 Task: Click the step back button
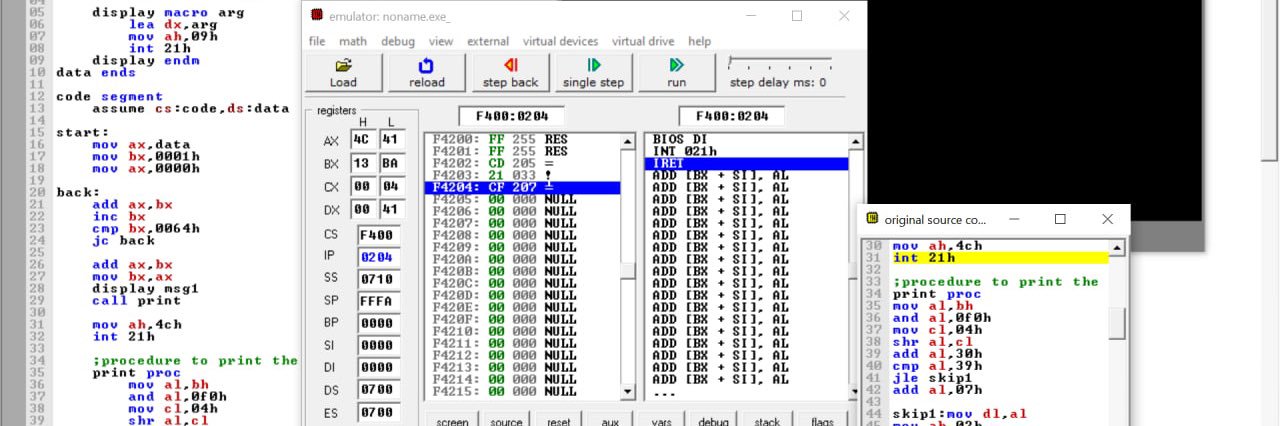(510, 72)
